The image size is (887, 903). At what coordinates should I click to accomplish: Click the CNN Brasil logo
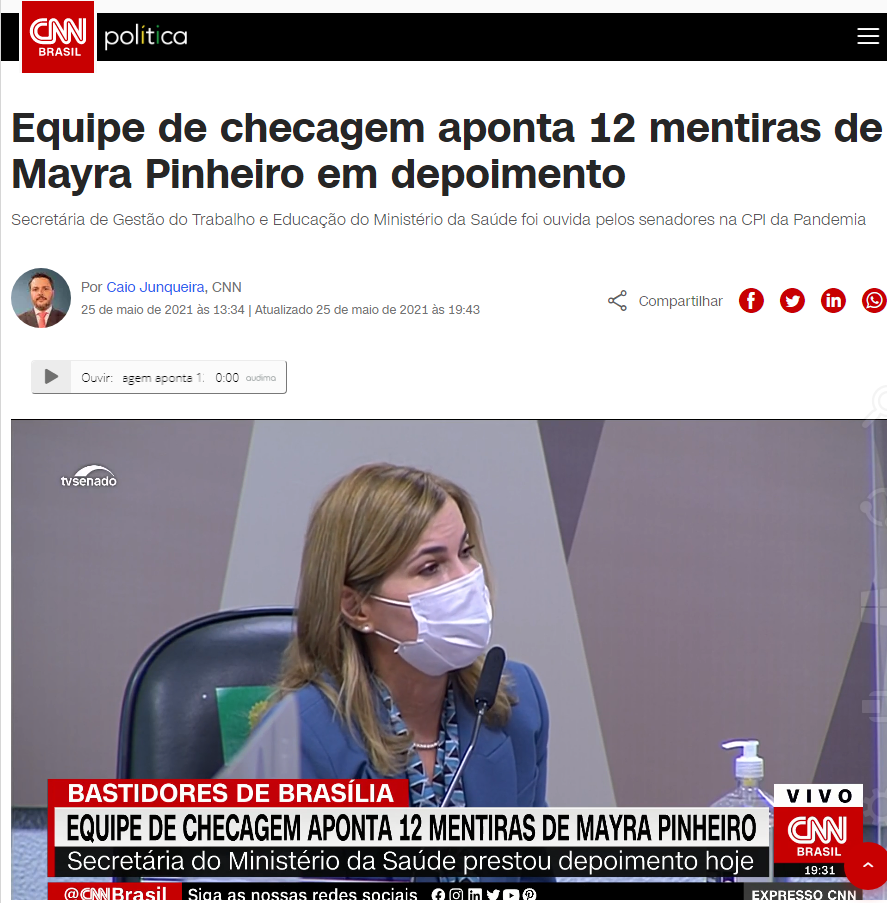pos(58,37)
